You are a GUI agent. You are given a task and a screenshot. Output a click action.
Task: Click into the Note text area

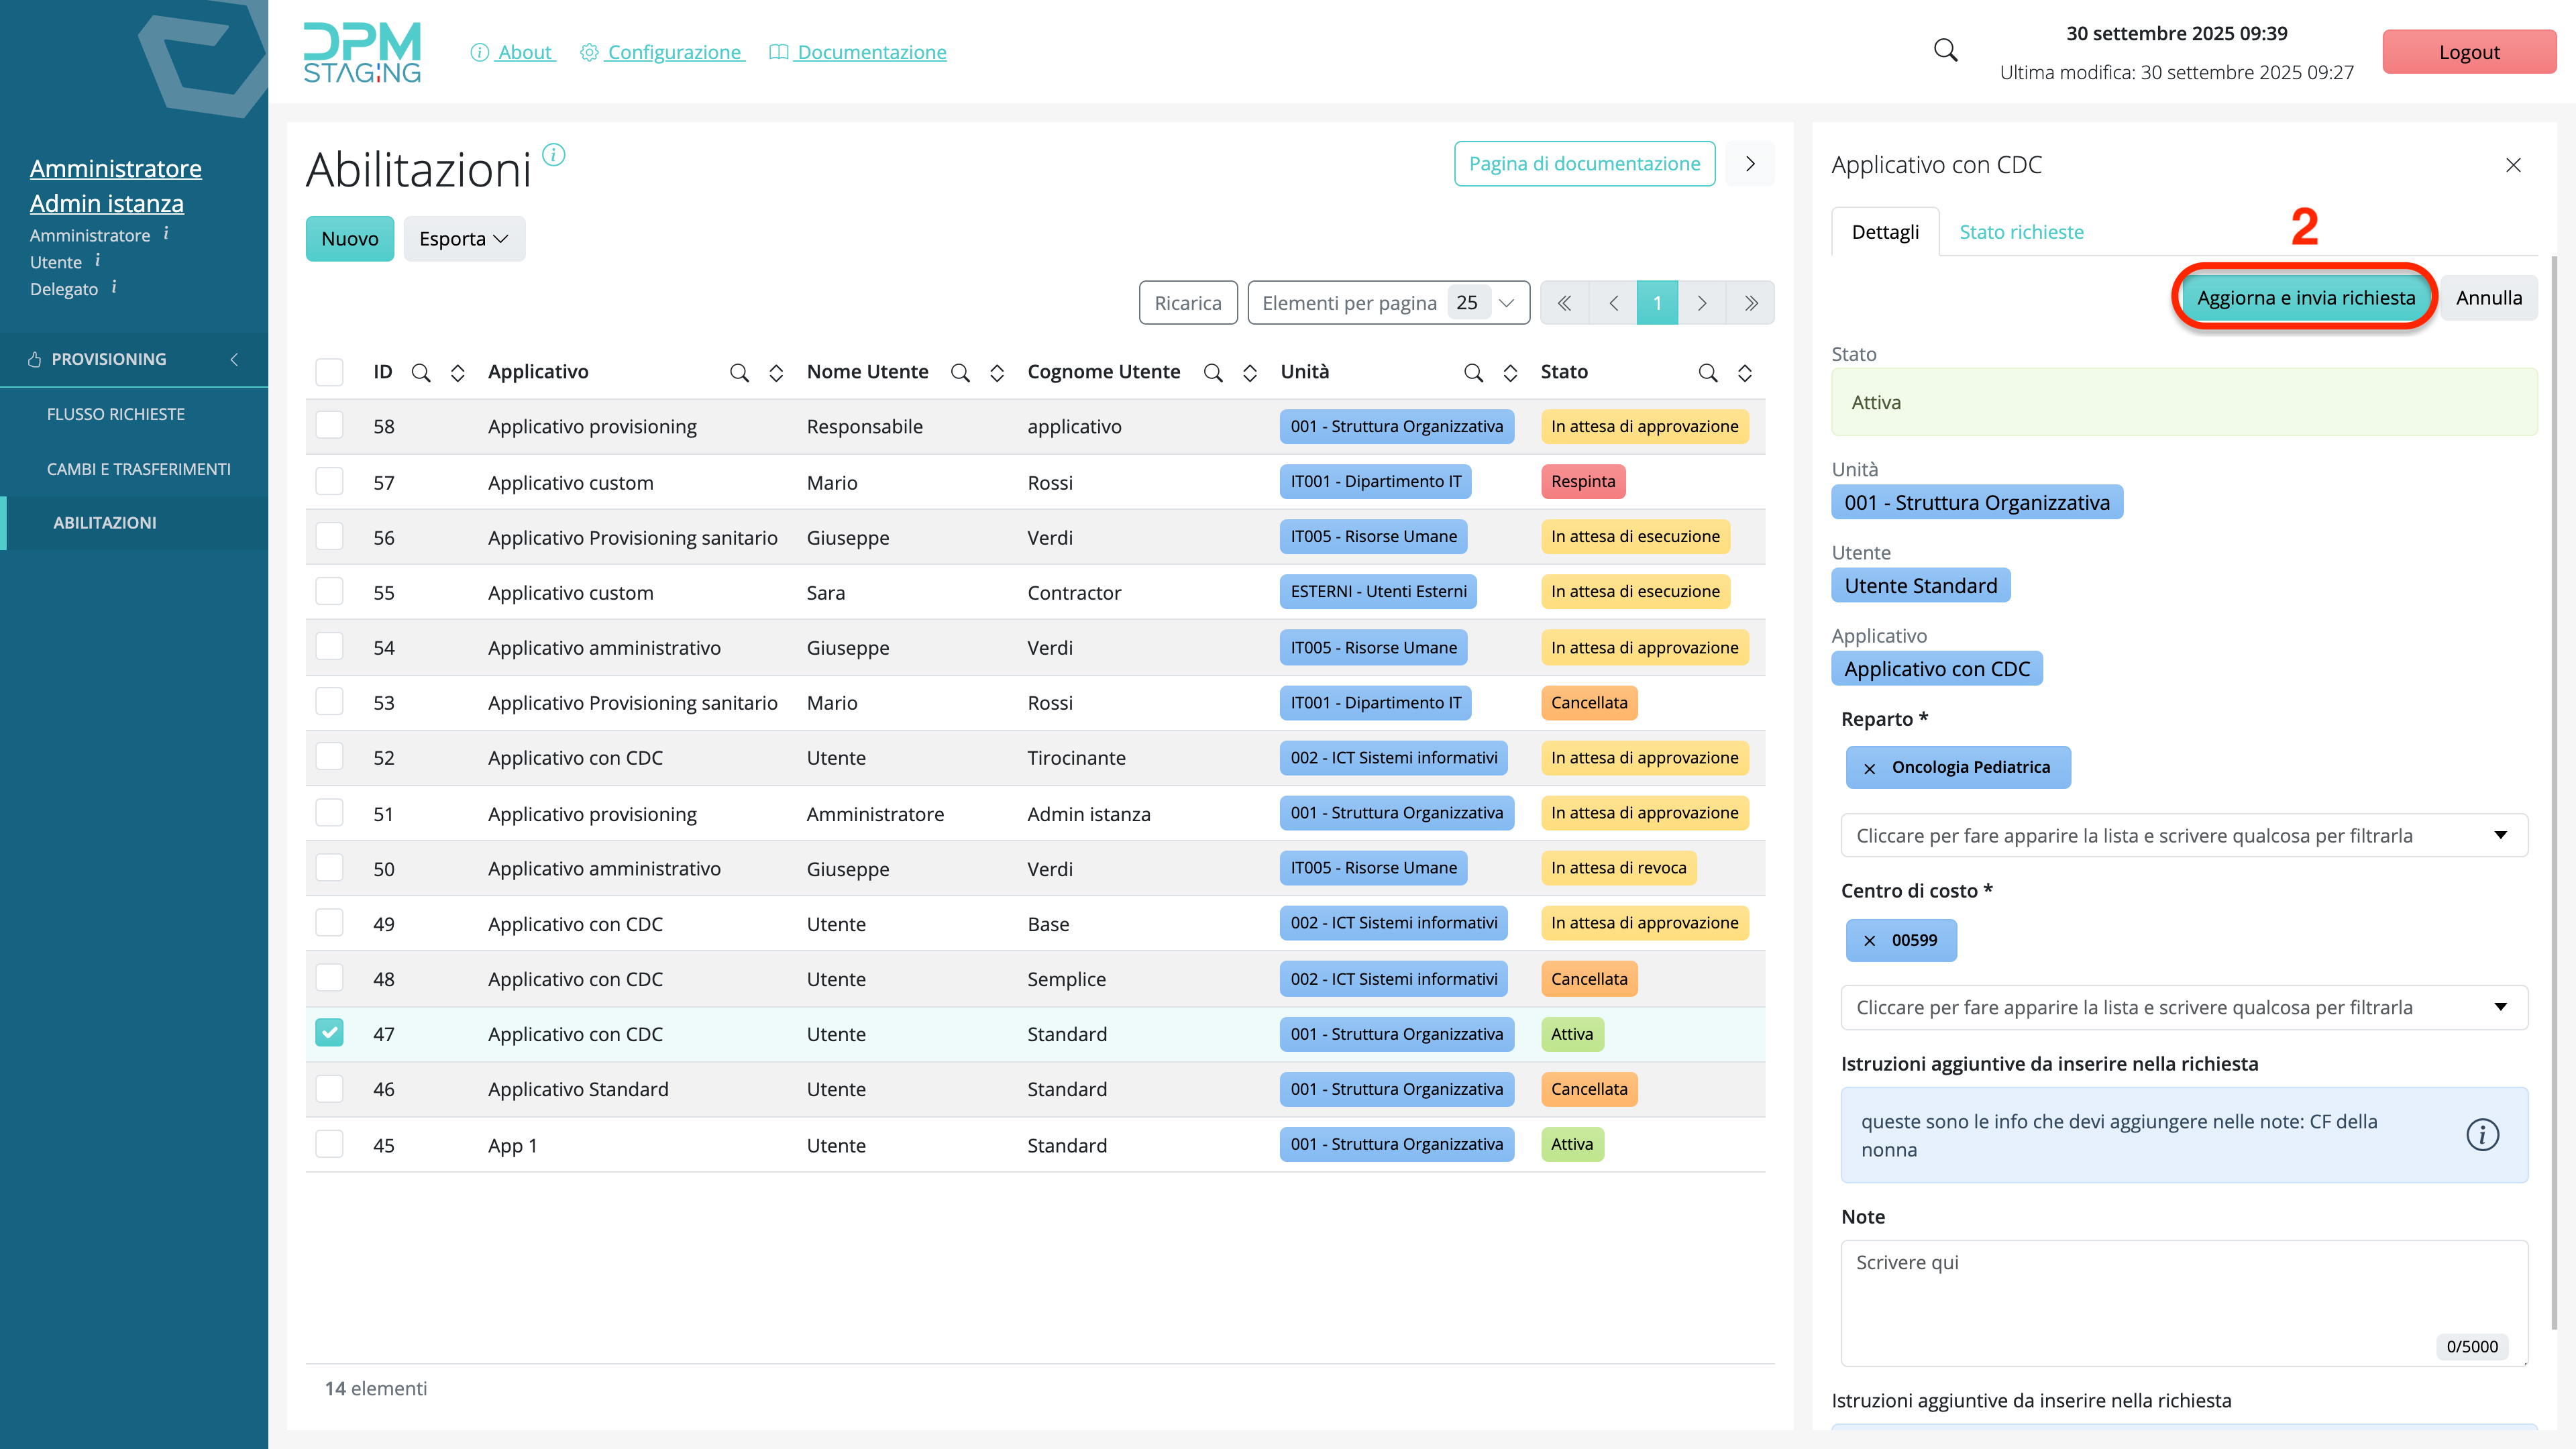pyautogui.click(x=2184, y=1300)
